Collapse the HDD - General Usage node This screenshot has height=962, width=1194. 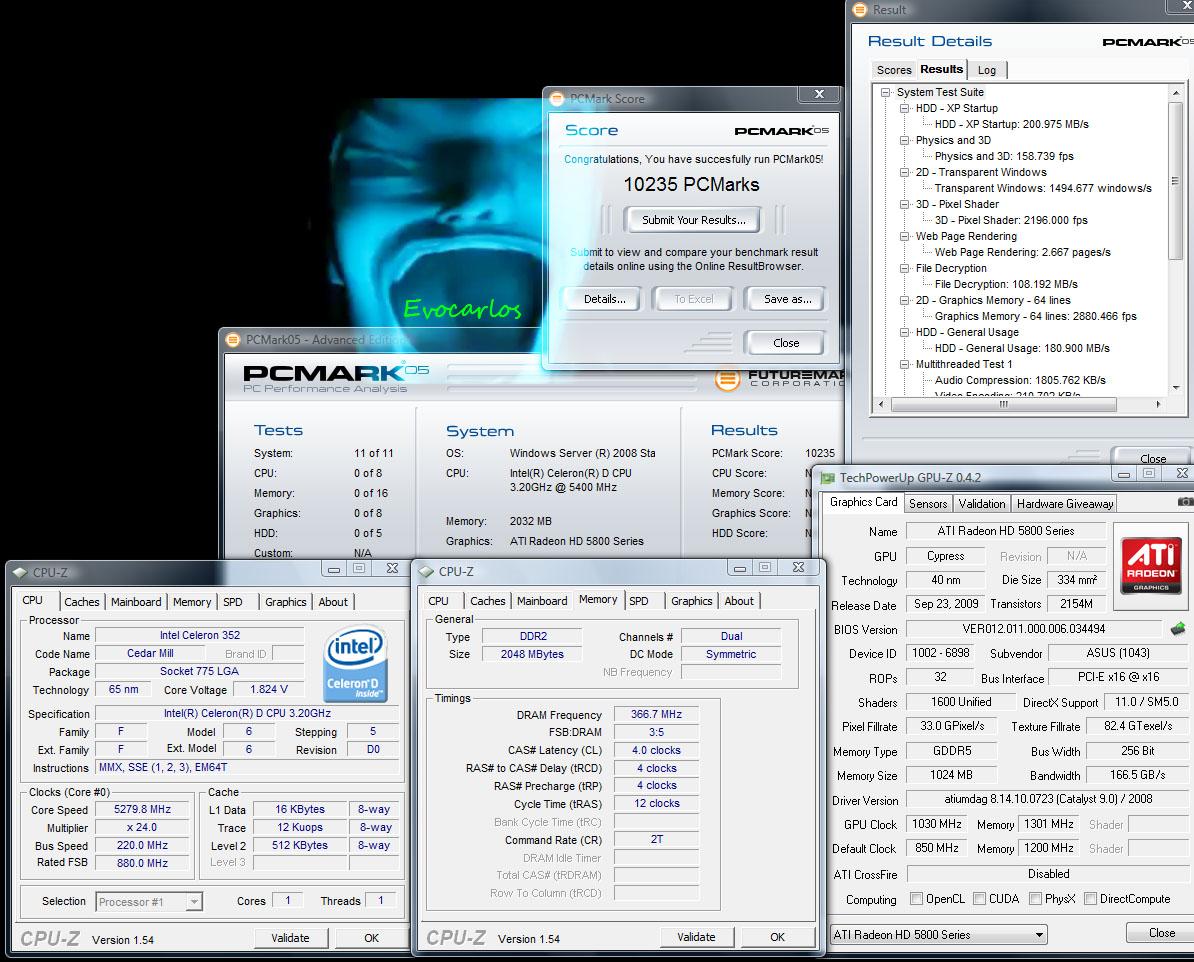[x=905, y=332]
